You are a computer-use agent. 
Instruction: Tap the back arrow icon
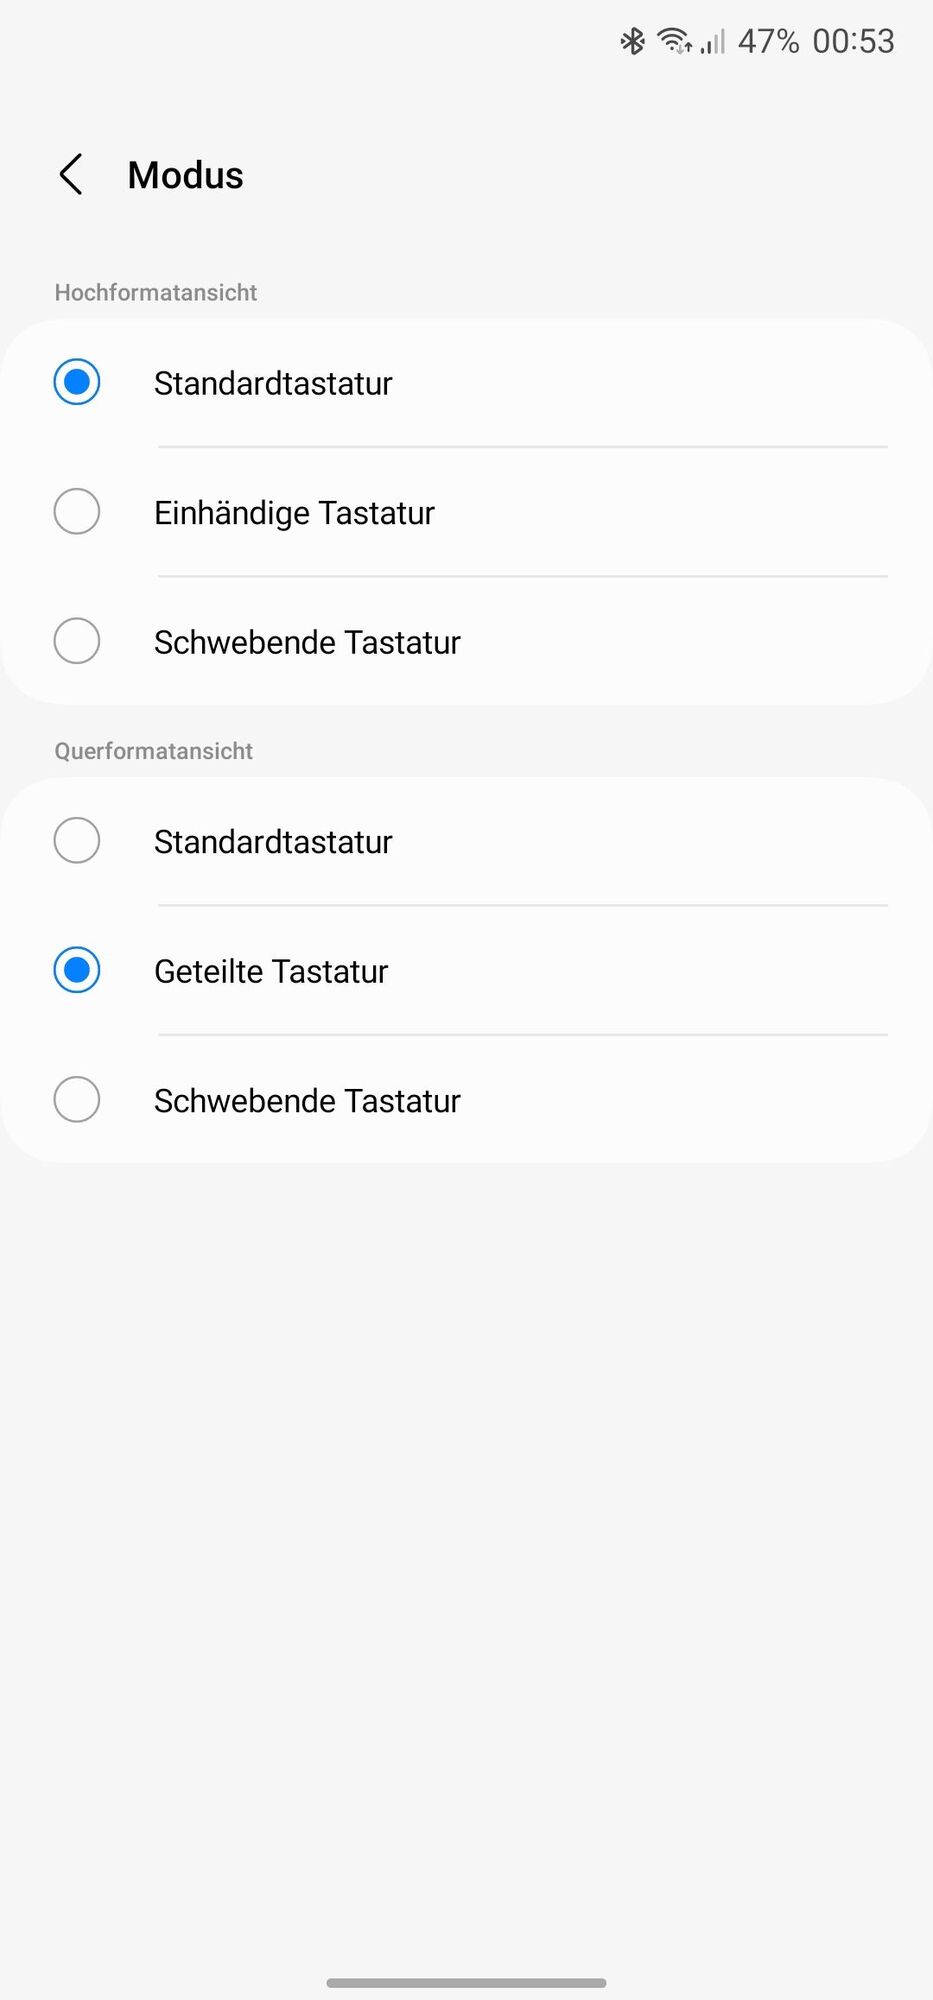pos(71,175)
